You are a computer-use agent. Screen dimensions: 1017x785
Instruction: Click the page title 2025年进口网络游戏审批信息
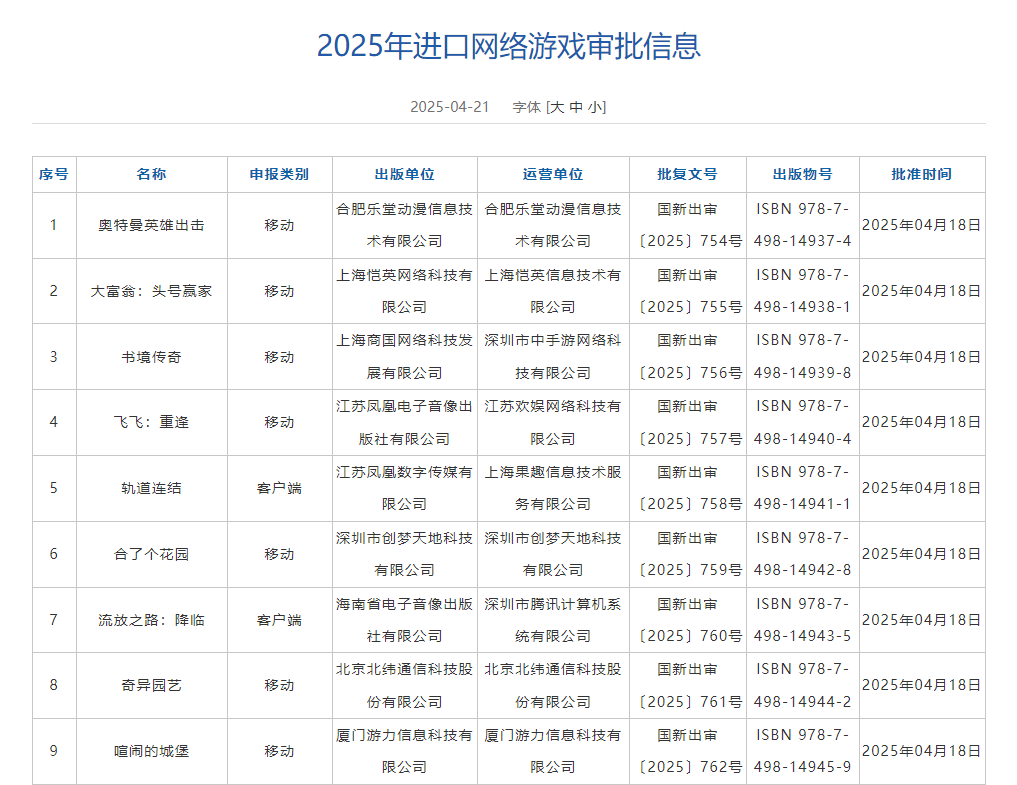tap(508, 46)
